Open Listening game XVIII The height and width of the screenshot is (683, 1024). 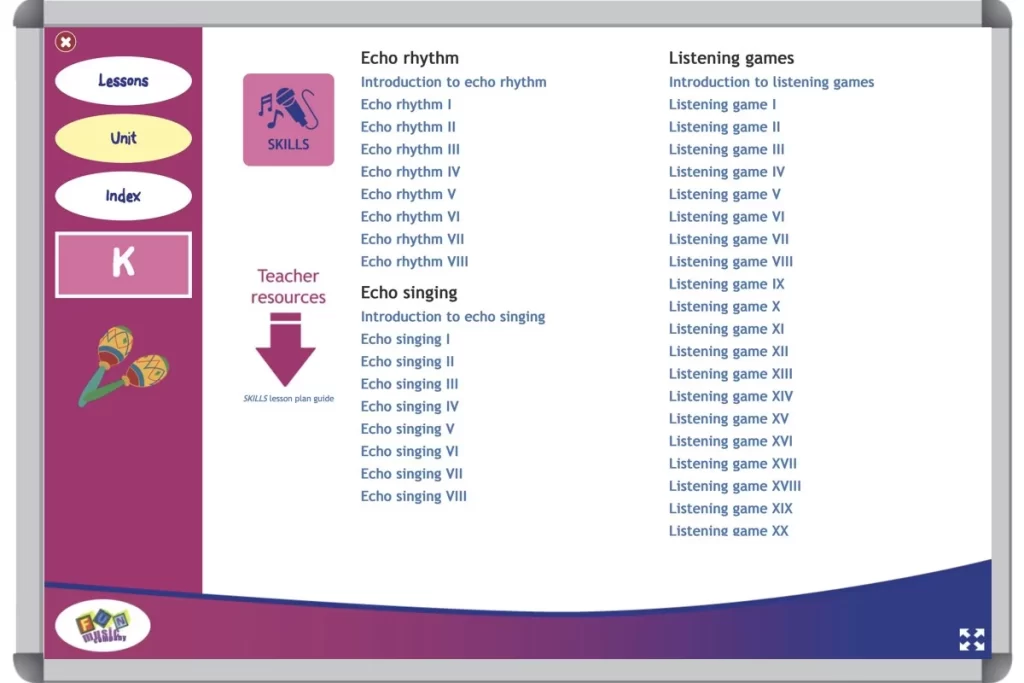tap(734, 486)
